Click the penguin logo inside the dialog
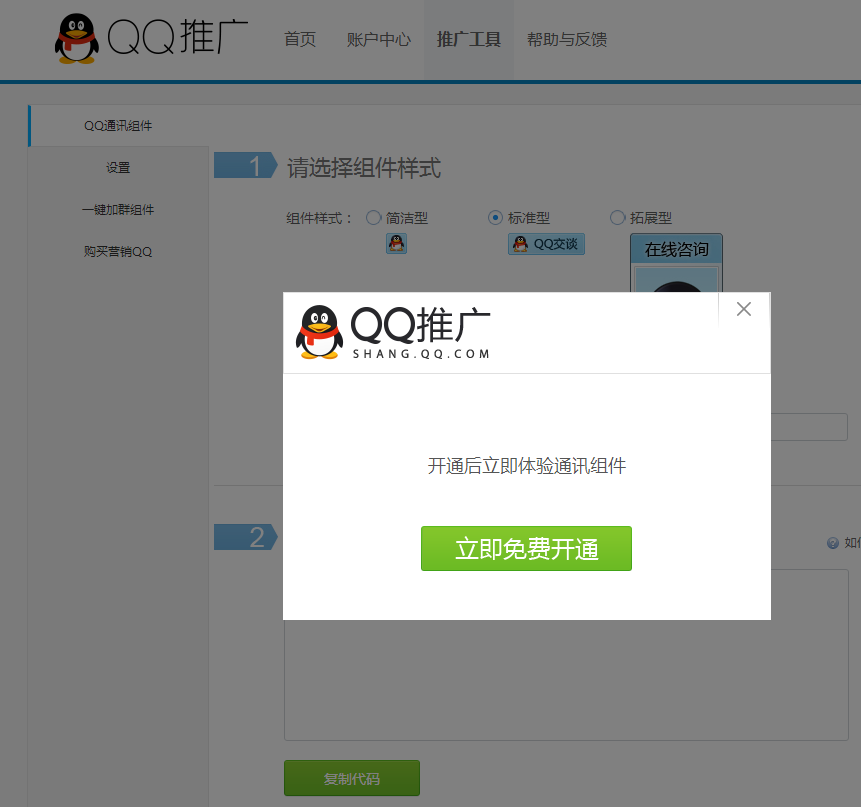The height and width of the screenshot is (807, 861). pyautogui.click(x=319, y=332)
